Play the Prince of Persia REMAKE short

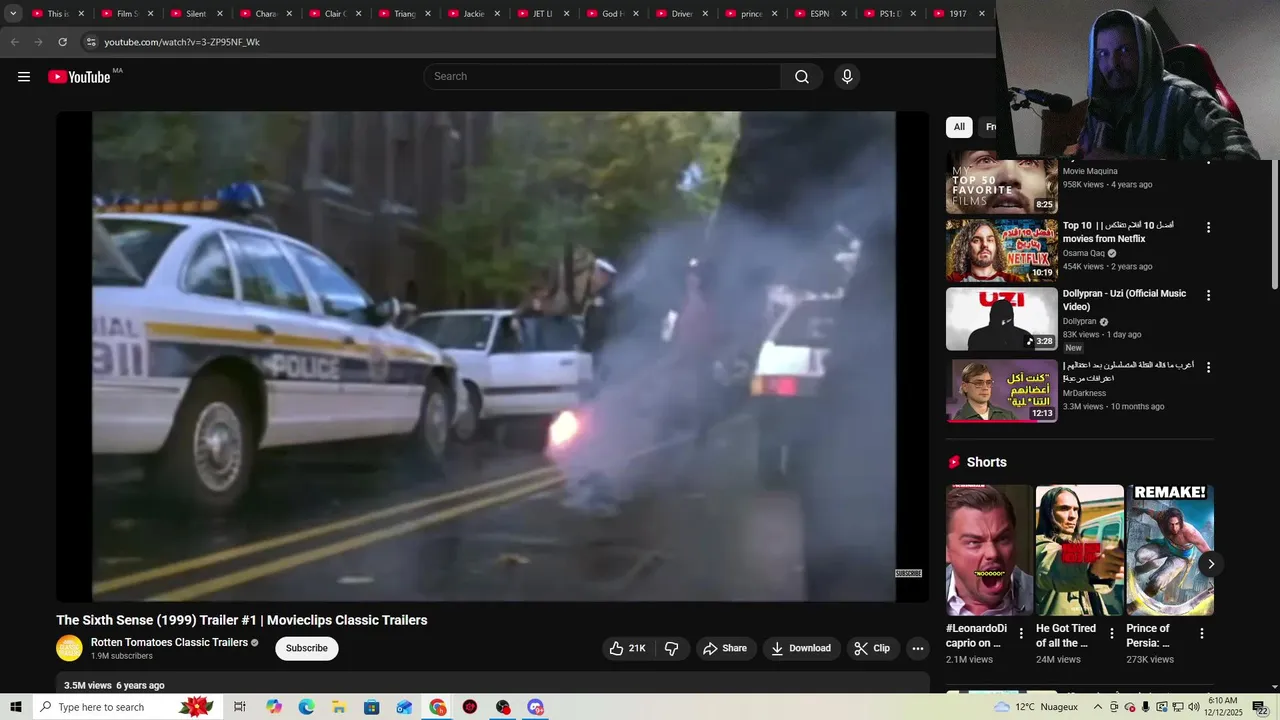point(1170,550)
